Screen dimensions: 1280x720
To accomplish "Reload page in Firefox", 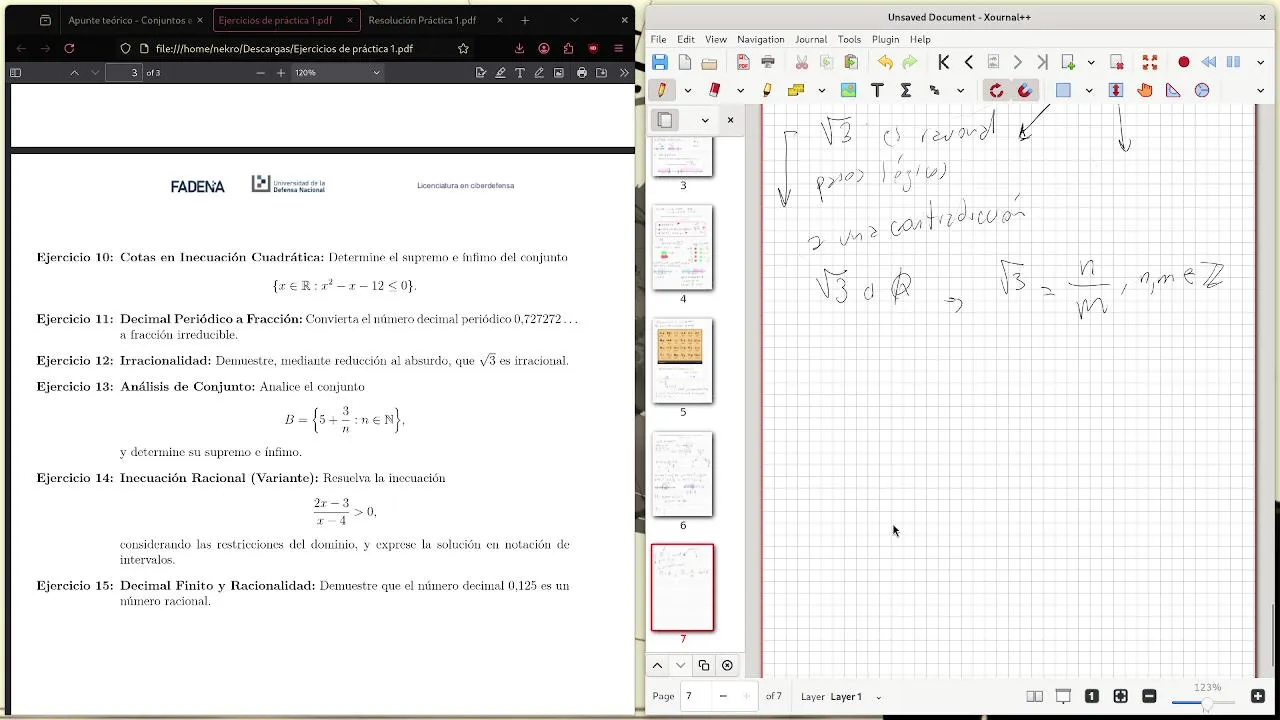I will click(x=69, y=48).
